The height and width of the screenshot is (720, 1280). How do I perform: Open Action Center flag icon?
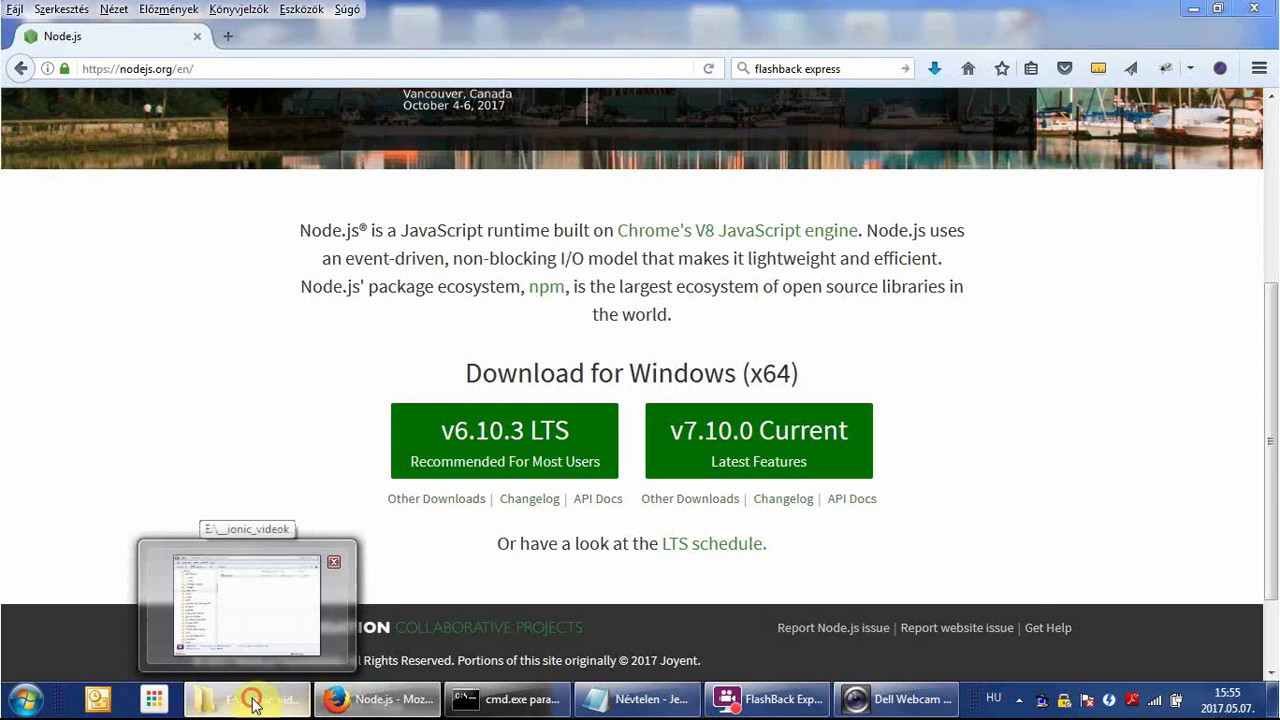pyautogui.click(x=1087, y=700)
